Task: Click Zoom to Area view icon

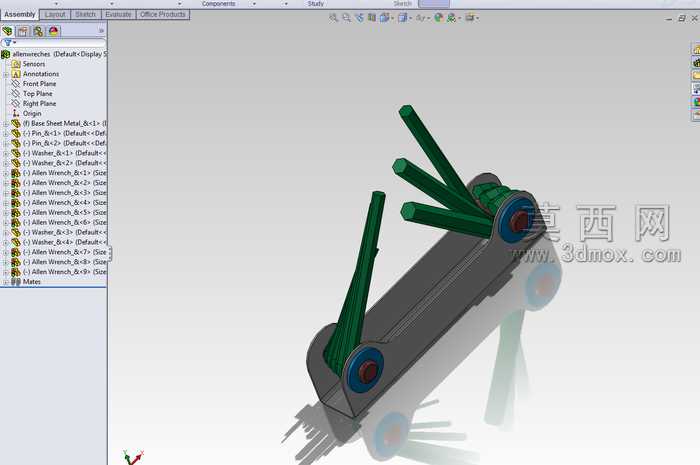Action: tap(346, 18)
